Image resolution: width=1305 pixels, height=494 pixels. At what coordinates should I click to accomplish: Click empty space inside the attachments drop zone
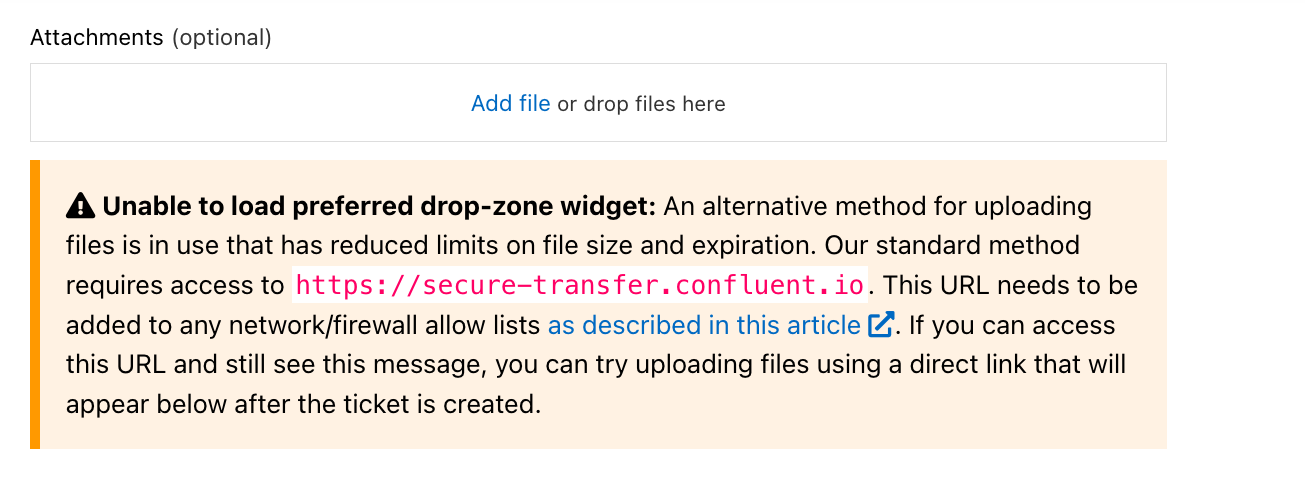tap(250, 103)
